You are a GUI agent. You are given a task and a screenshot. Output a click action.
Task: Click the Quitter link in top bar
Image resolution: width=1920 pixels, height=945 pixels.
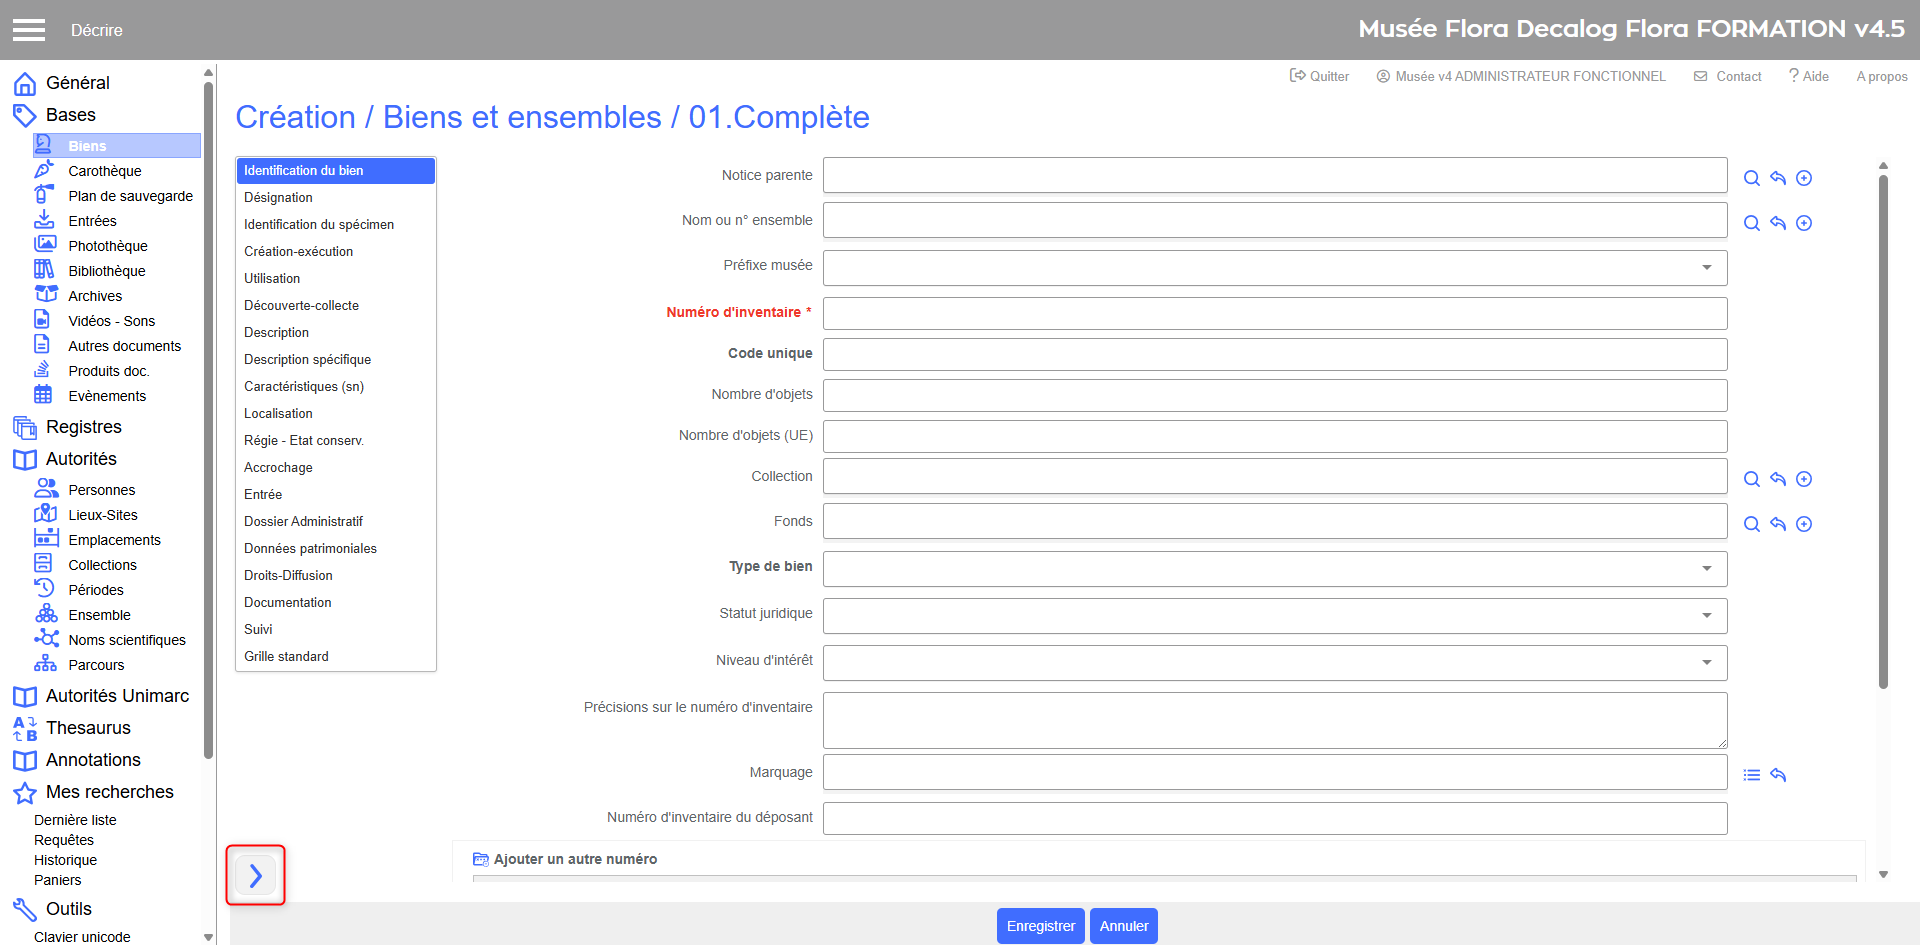coord(1319,76)
